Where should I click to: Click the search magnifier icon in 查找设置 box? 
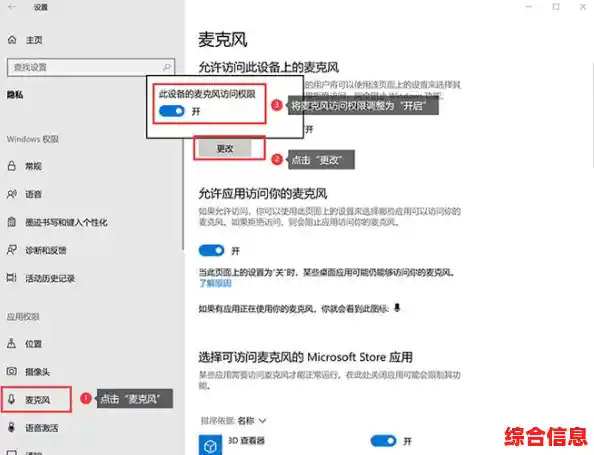pos(166,67)
